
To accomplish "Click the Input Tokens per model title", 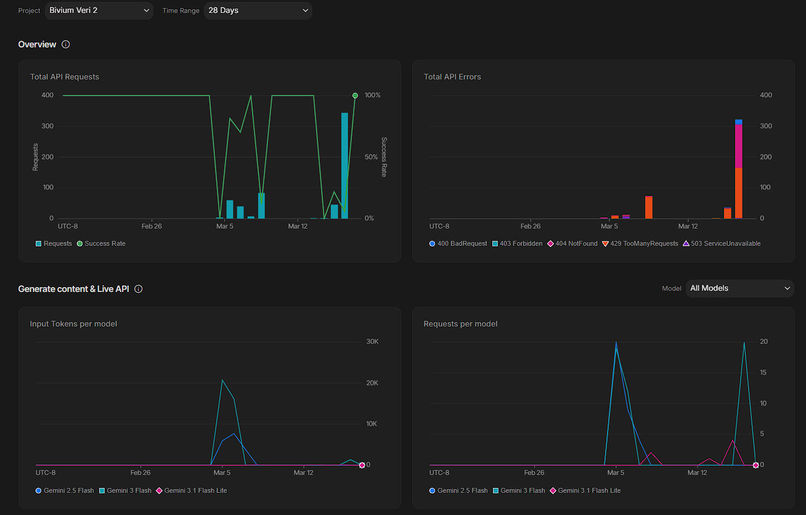I will pyautogui.click(x=74, y=324).
